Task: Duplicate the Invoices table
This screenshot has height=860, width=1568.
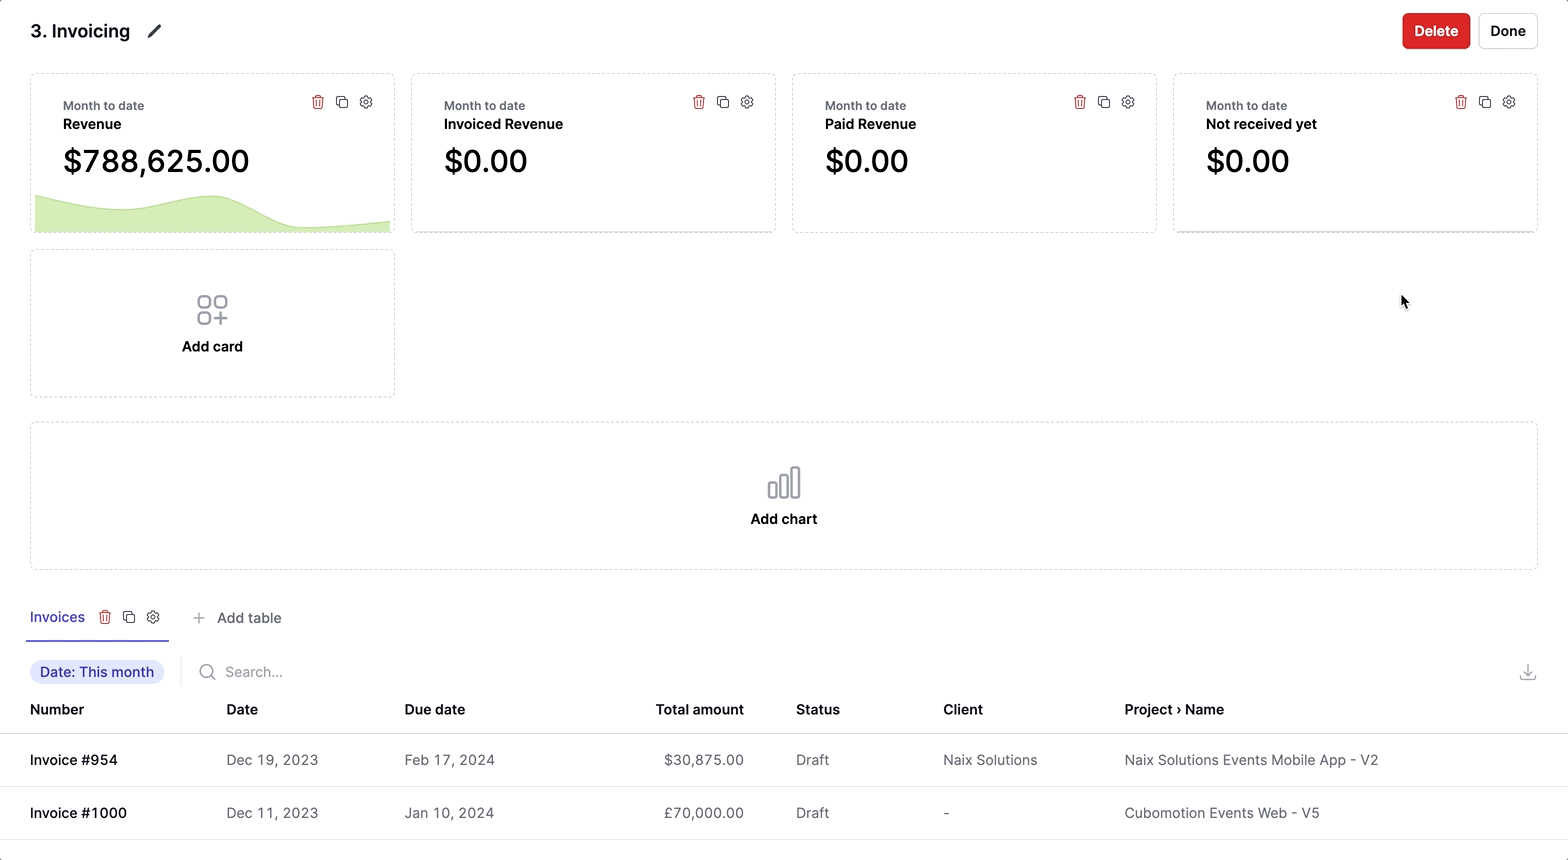Action: (x=129, y=617)
